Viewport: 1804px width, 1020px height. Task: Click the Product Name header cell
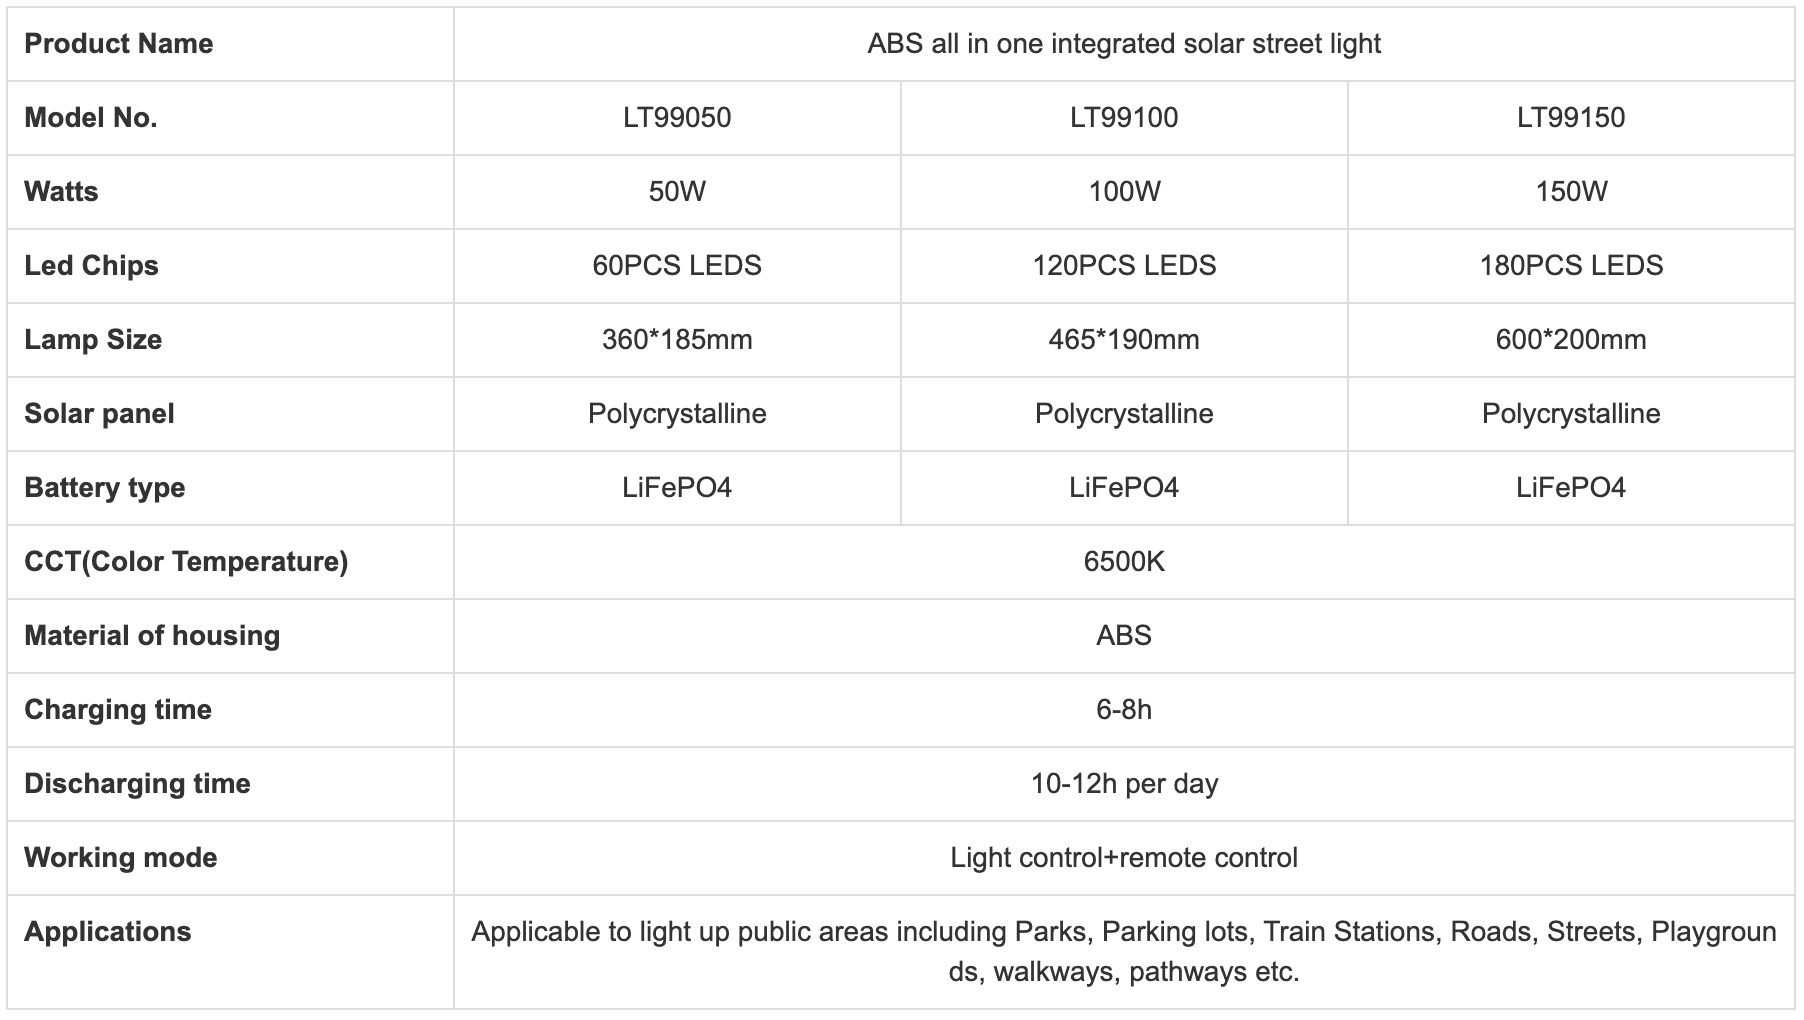[118, 44]
